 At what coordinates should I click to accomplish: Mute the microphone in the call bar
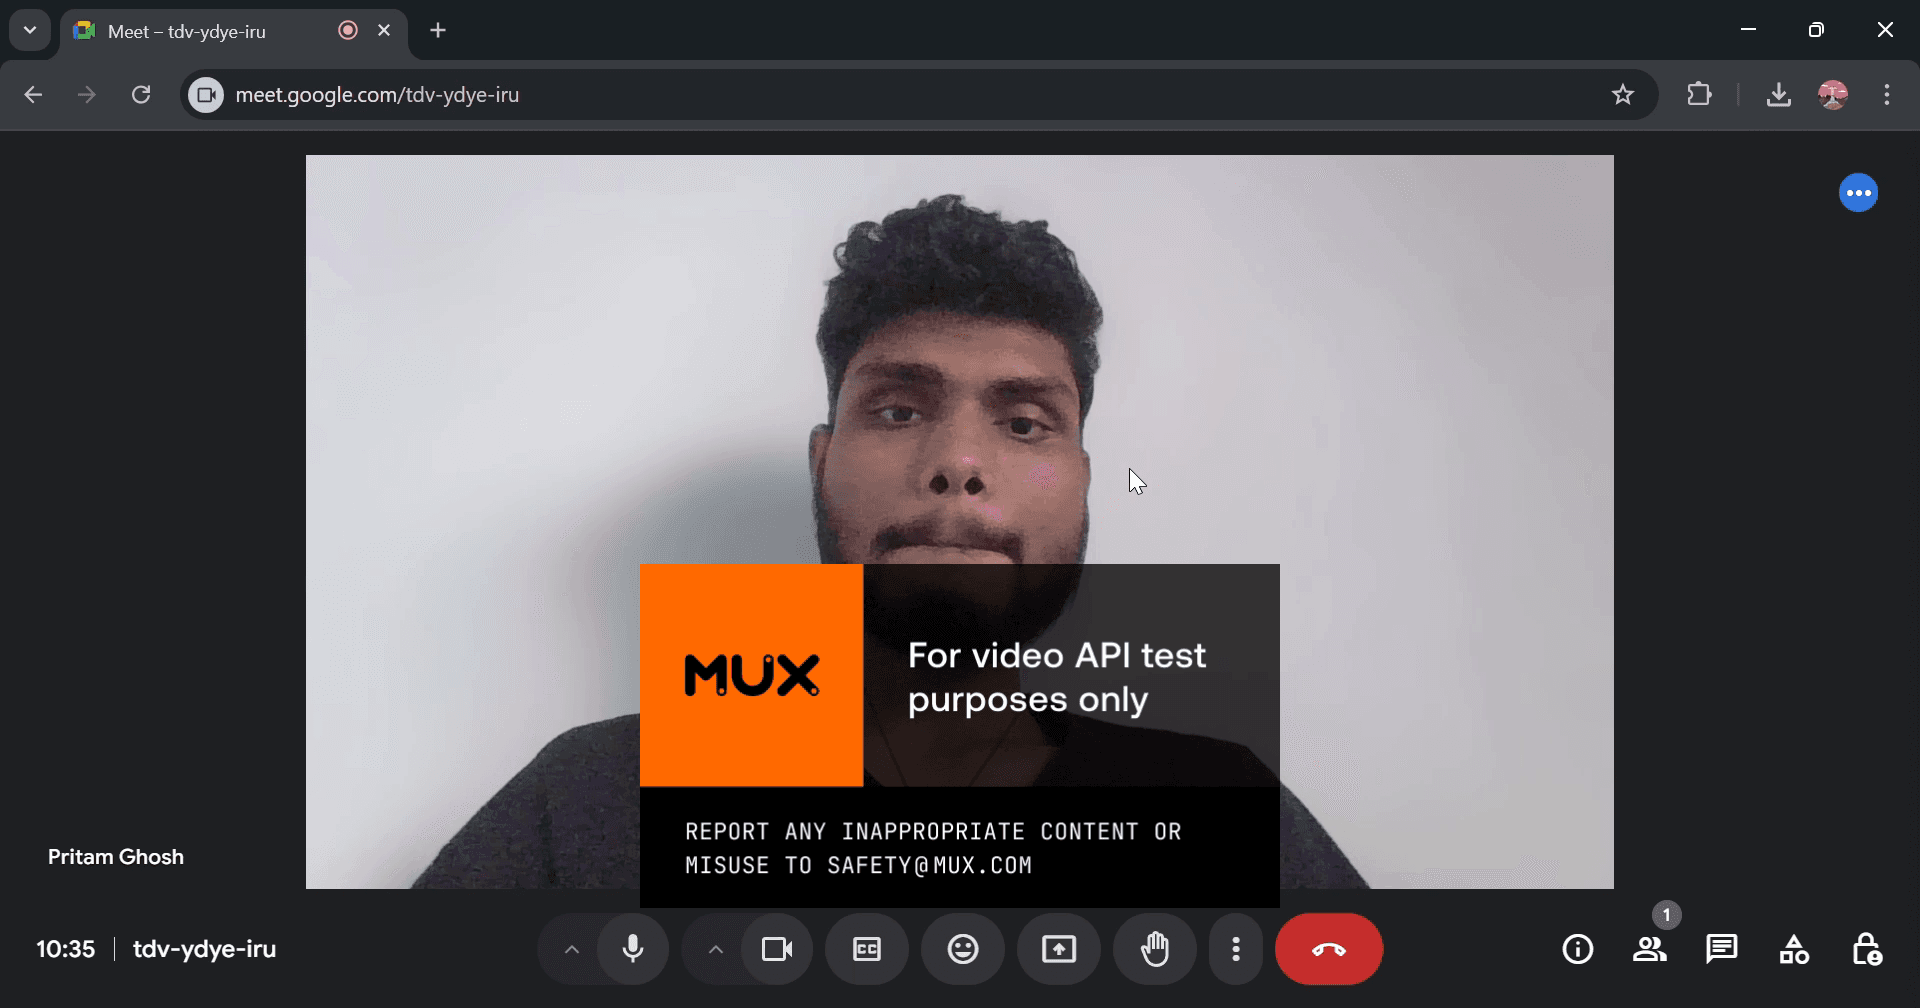point(633,949)
